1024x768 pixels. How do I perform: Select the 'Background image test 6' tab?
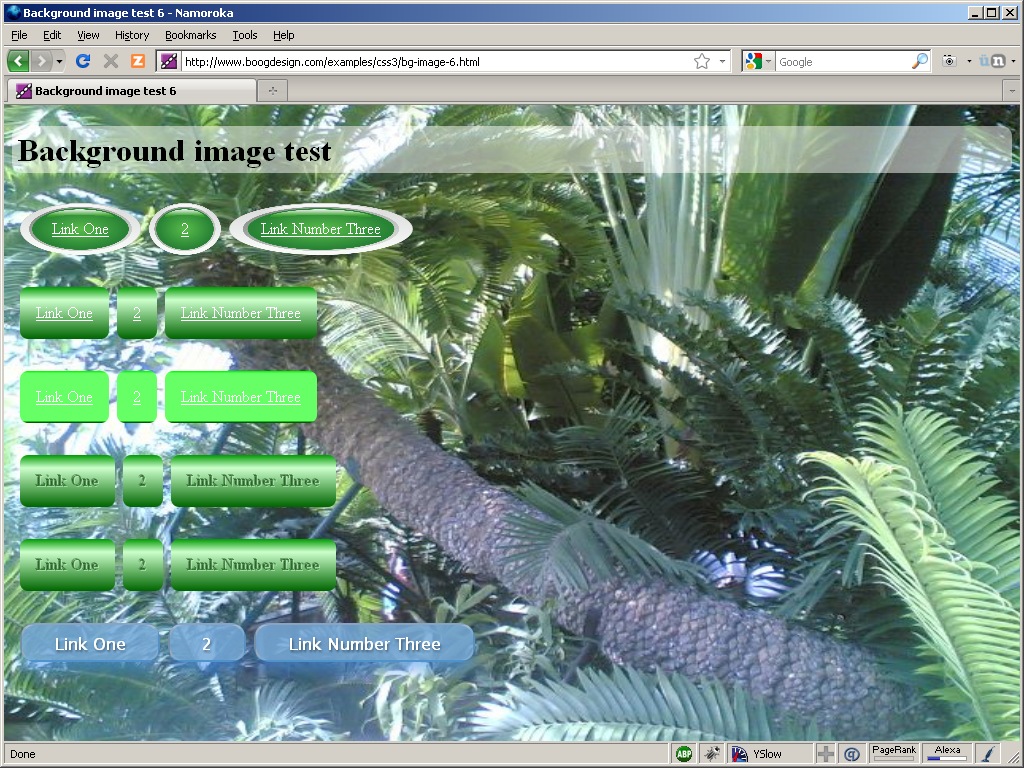tap(131, 91)
